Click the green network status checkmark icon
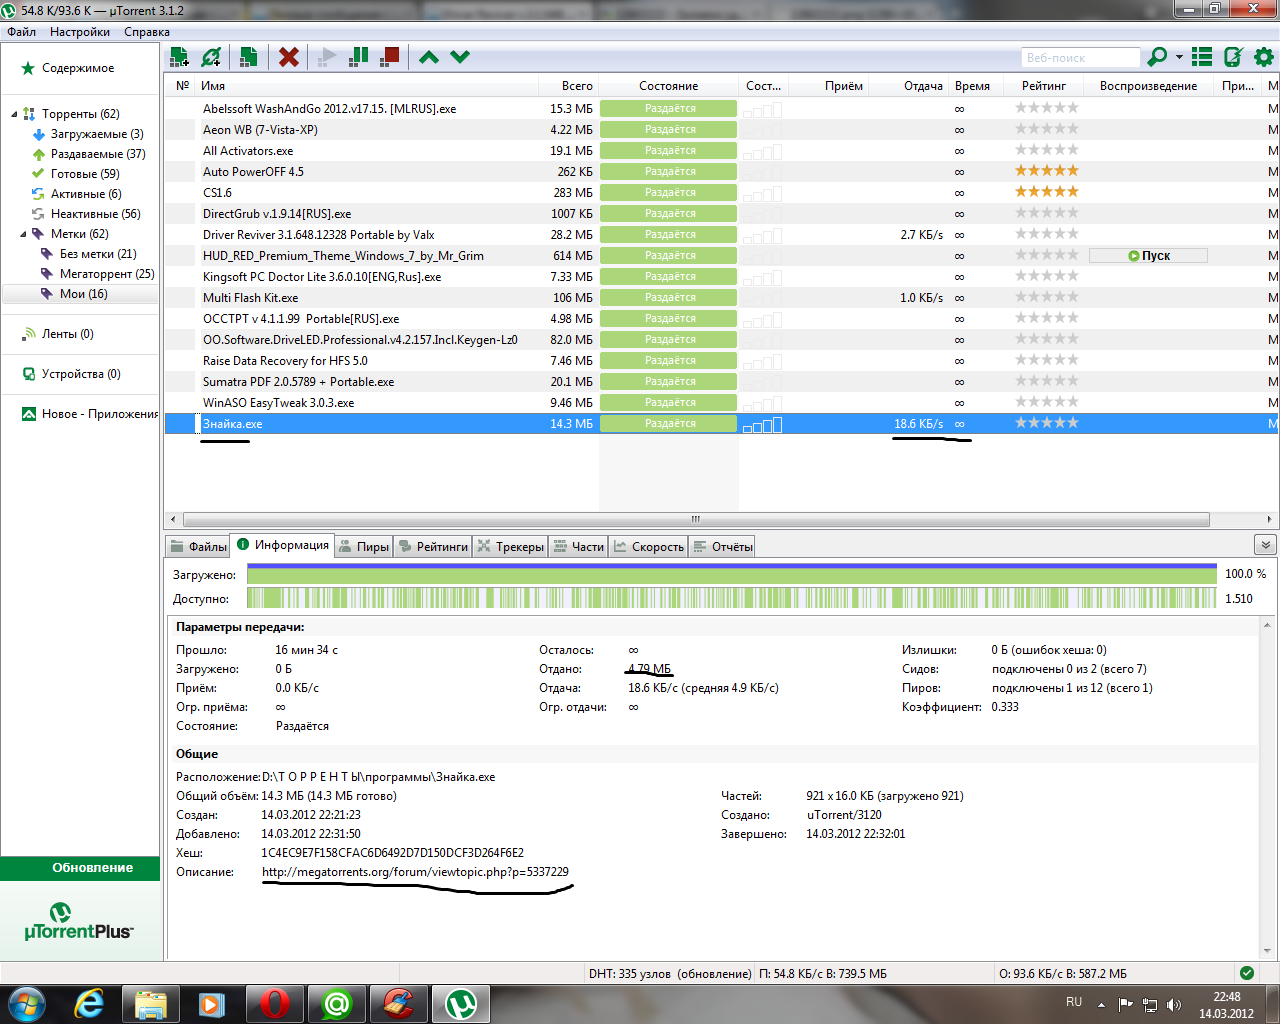 (x=1246, y=973)
